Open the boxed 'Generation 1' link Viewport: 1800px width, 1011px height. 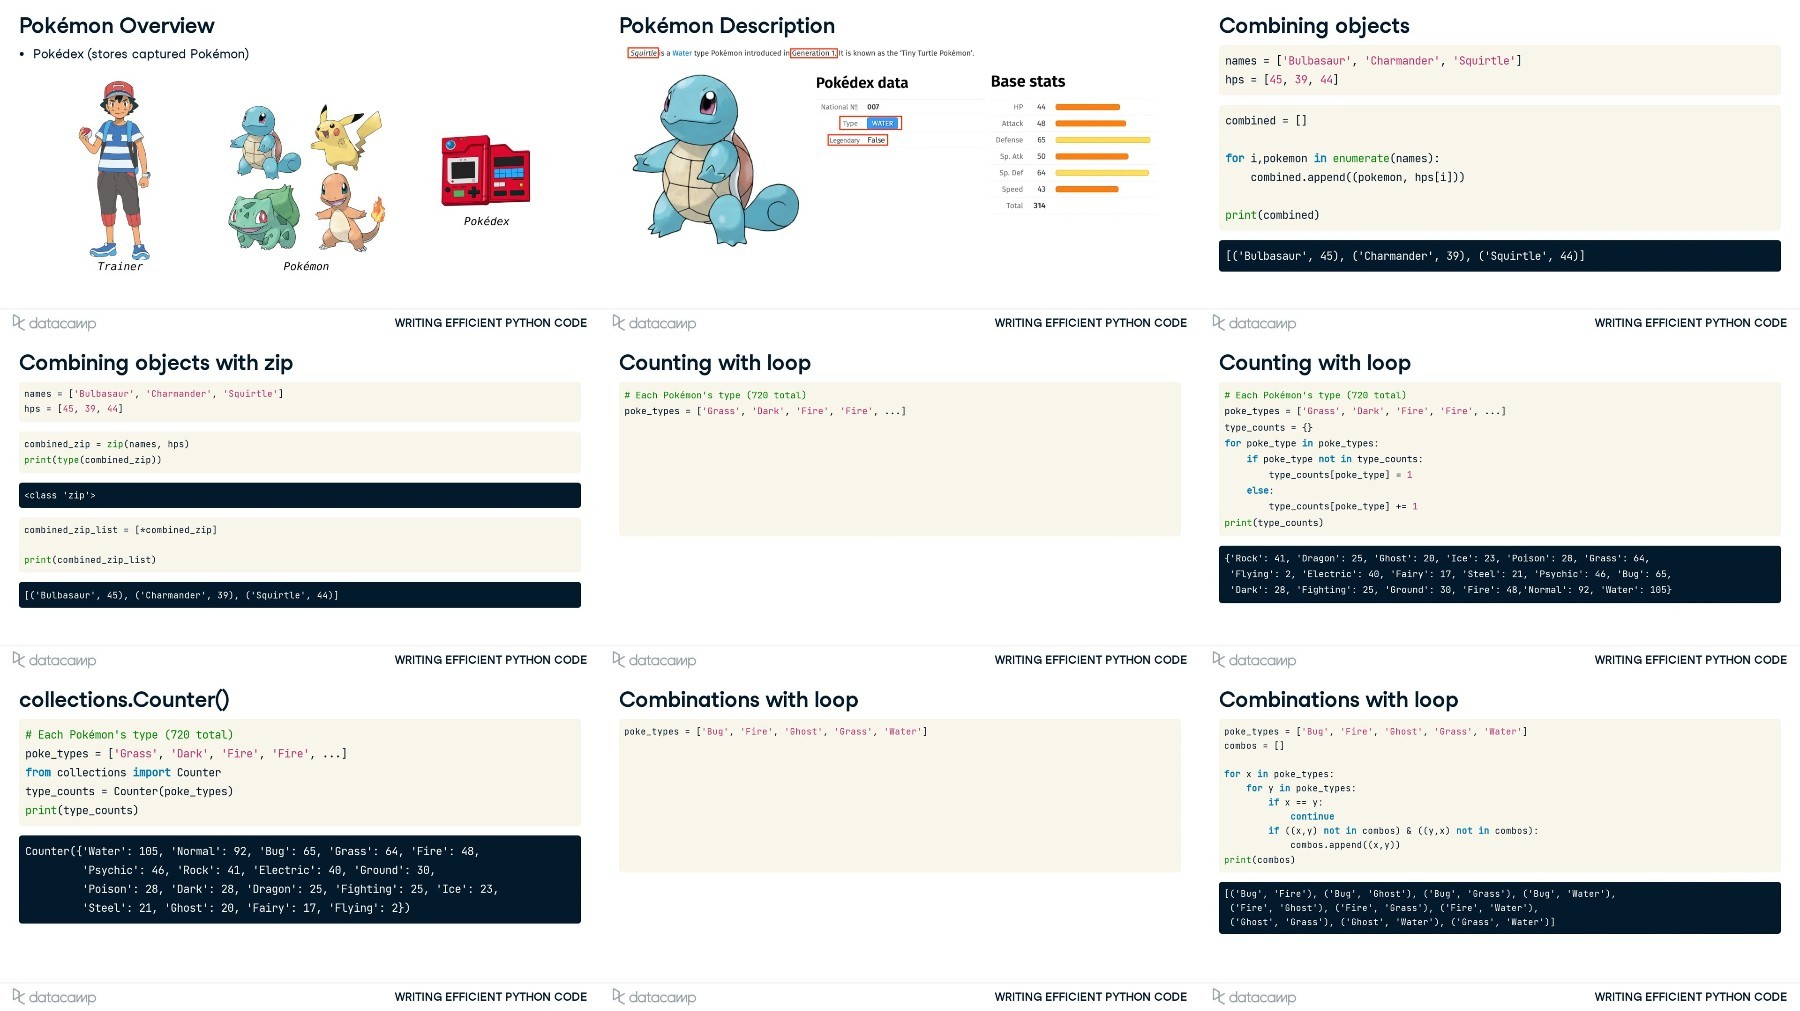pyautogui.click(x=813, y=53)
